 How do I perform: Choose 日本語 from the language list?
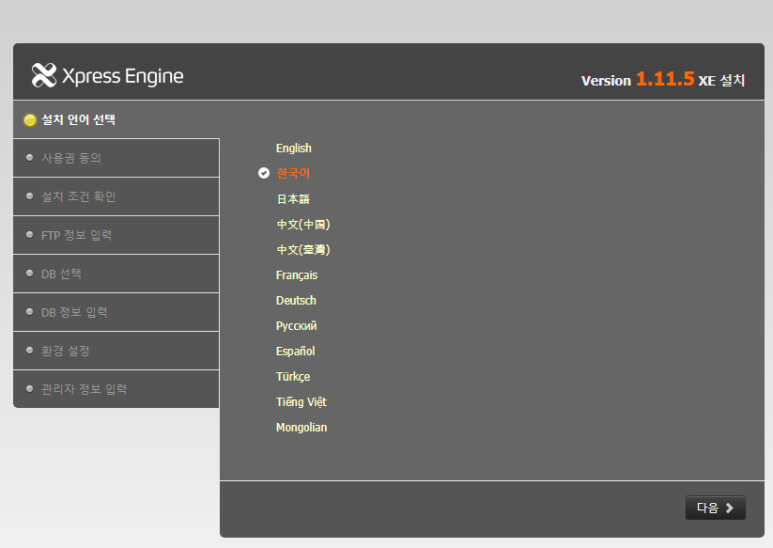[293, 199]
